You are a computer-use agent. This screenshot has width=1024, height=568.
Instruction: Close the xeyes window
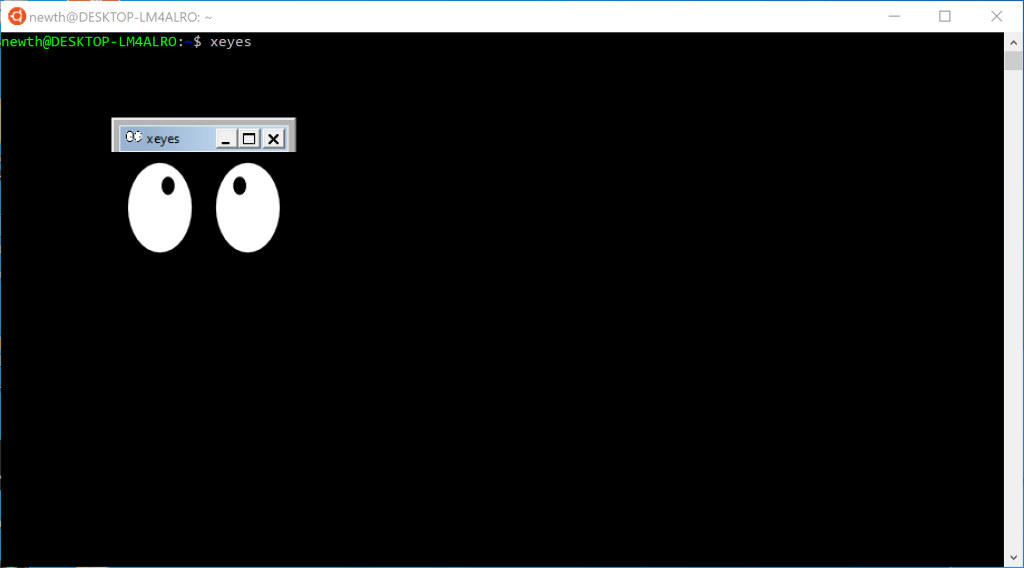pyautogui.click(x=273, y=139)
